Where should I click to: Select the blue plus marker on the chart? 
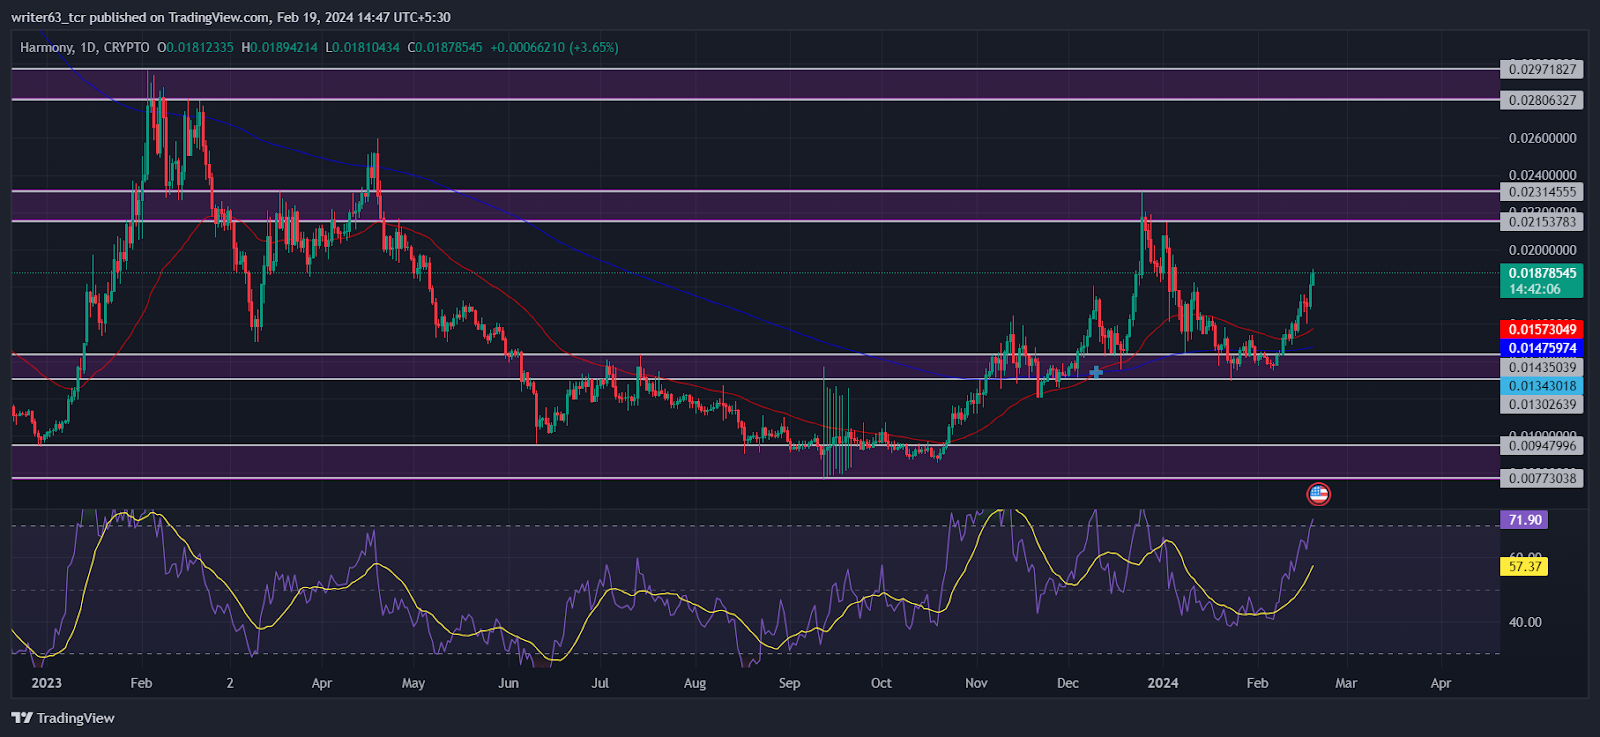coord(1096,372)
